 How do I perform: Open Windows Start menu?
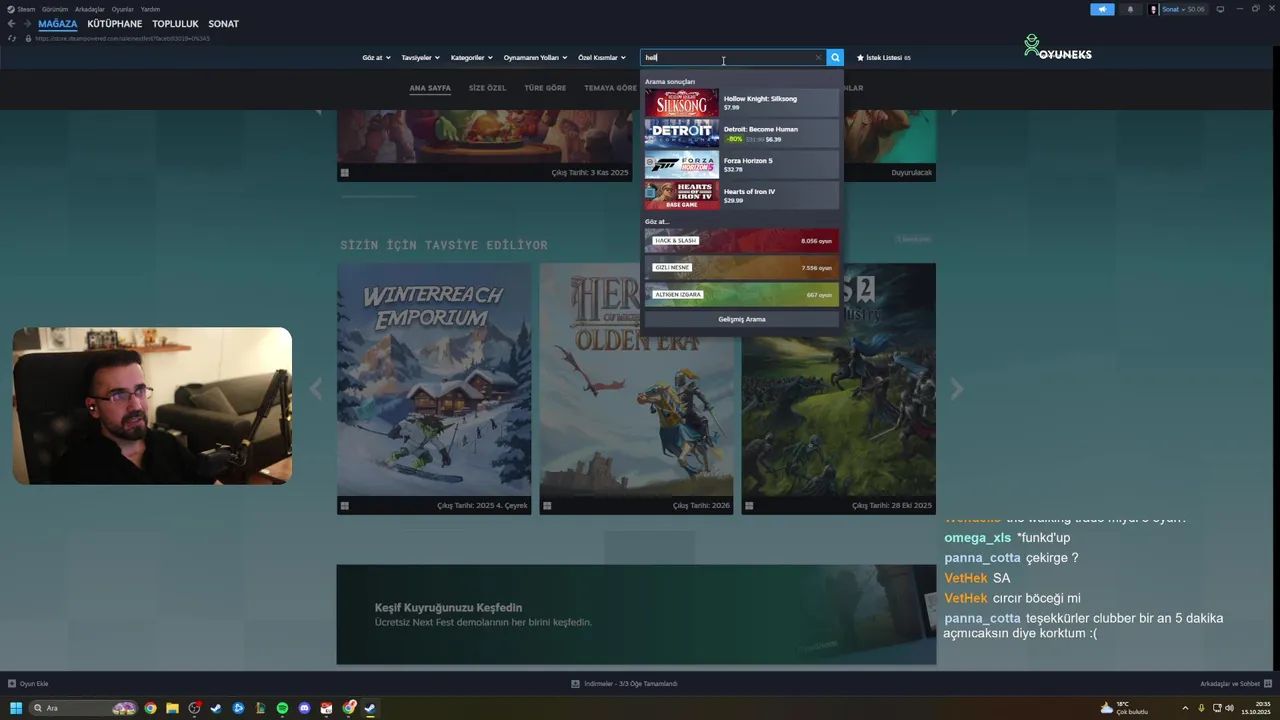point(16,708)
